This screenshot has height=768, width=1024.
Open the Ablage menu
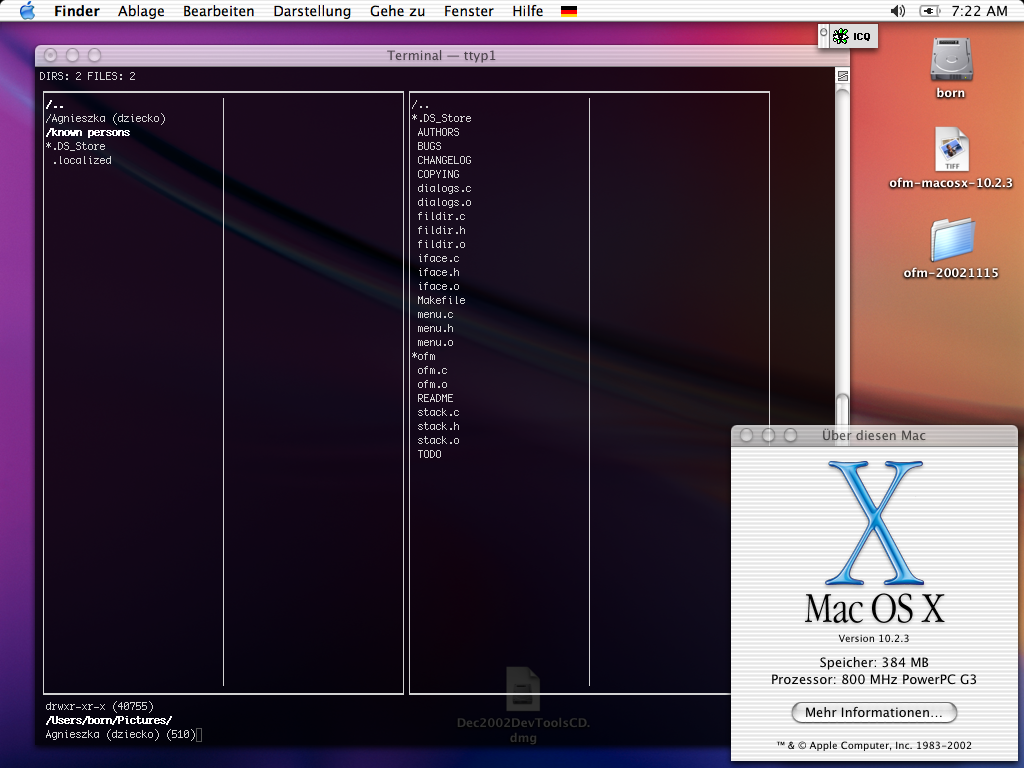(x=142, y=11)
